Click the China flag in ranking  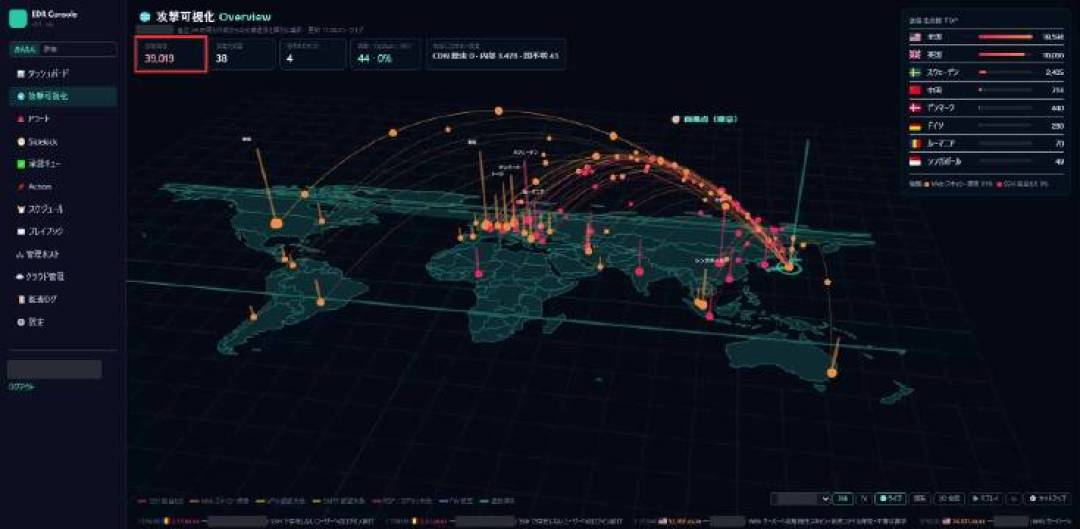[x=915, y=90]
